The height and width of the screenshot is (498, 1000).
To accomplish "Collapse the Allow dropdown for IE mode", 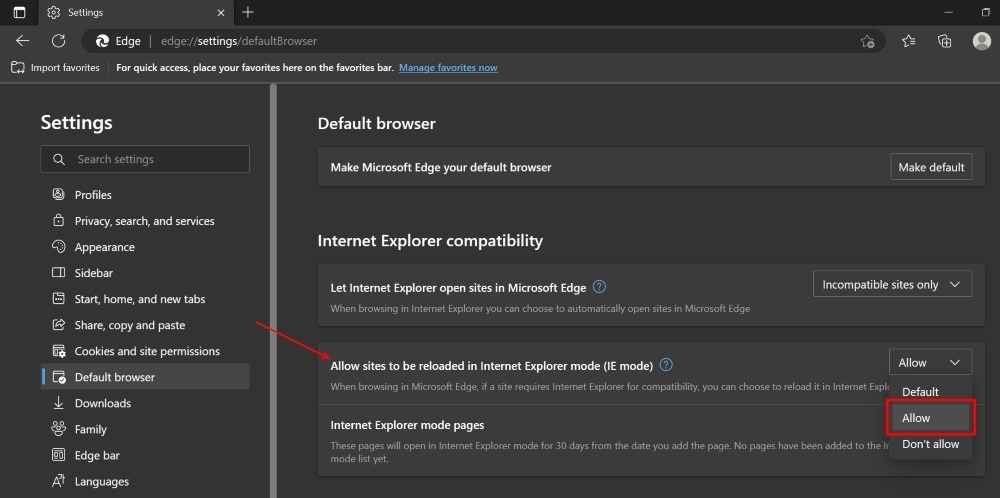I will click(930, 362).
